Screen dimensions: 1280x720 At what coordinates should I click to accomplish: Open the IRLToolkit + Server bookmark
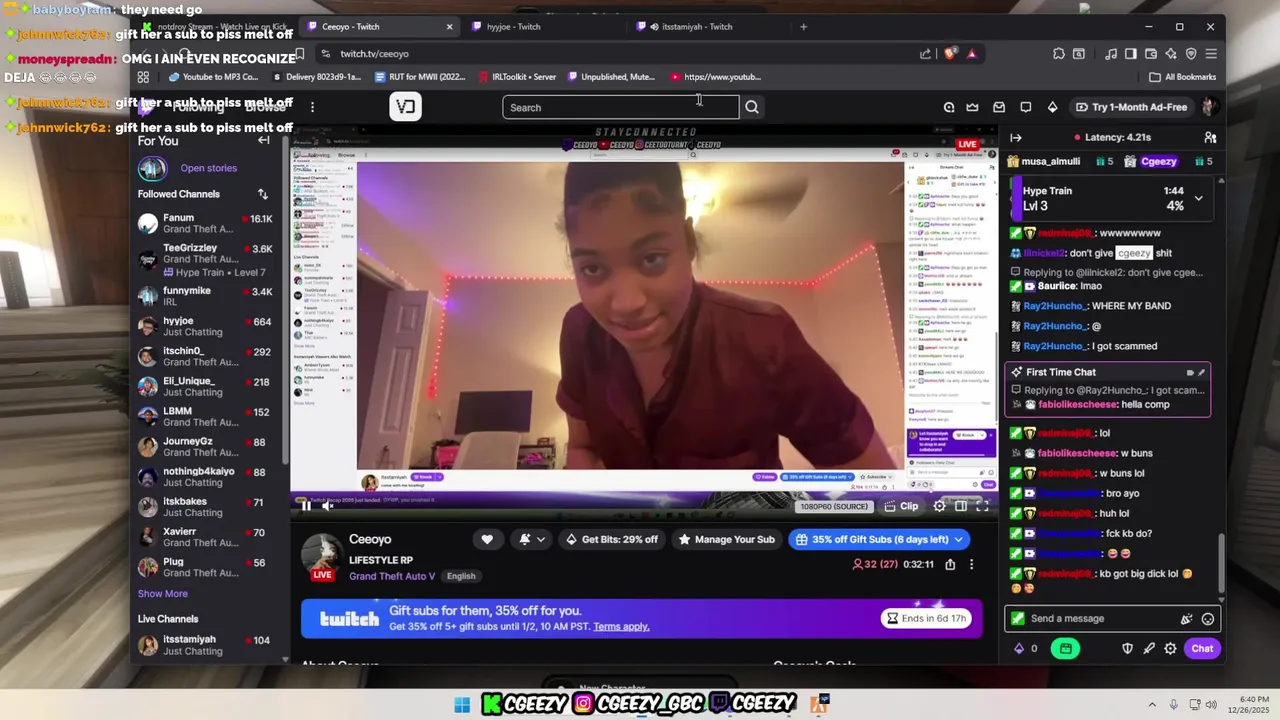(516, 77)
